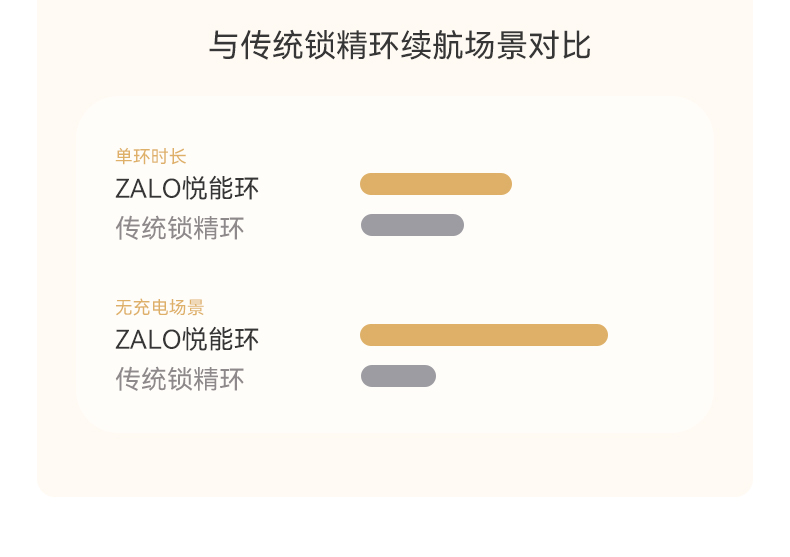The height and width of the screenshot is (557, 790).
Task: Click left end of longest gold bar
Action: 368,335
